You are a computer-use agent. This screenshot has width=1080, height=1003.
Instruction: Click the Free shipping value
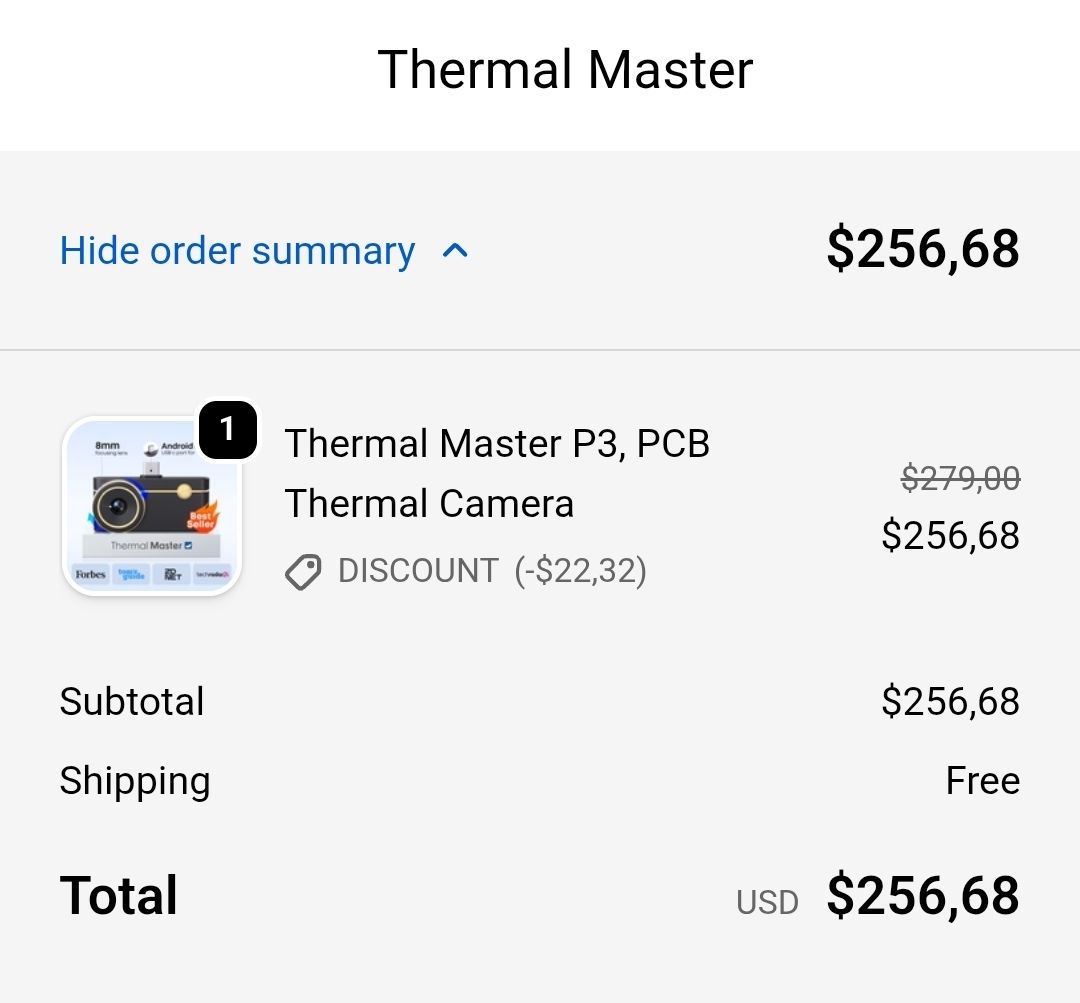982,781
